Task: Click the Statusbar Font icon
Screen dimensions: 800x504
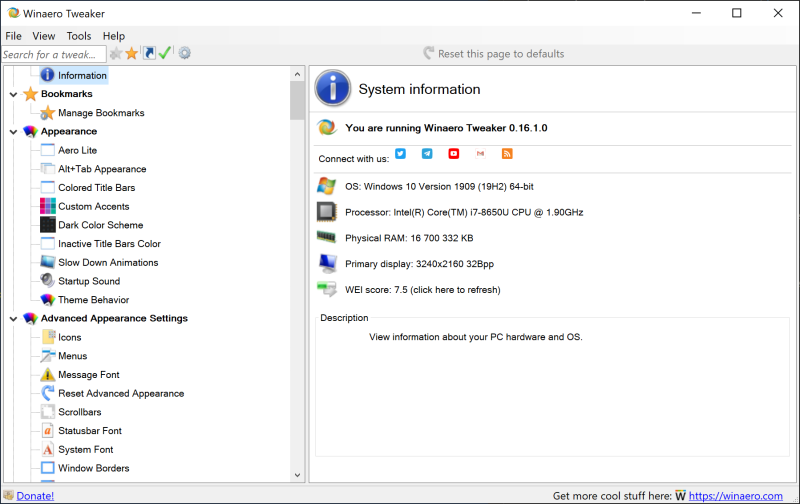Action: point(47,431)
